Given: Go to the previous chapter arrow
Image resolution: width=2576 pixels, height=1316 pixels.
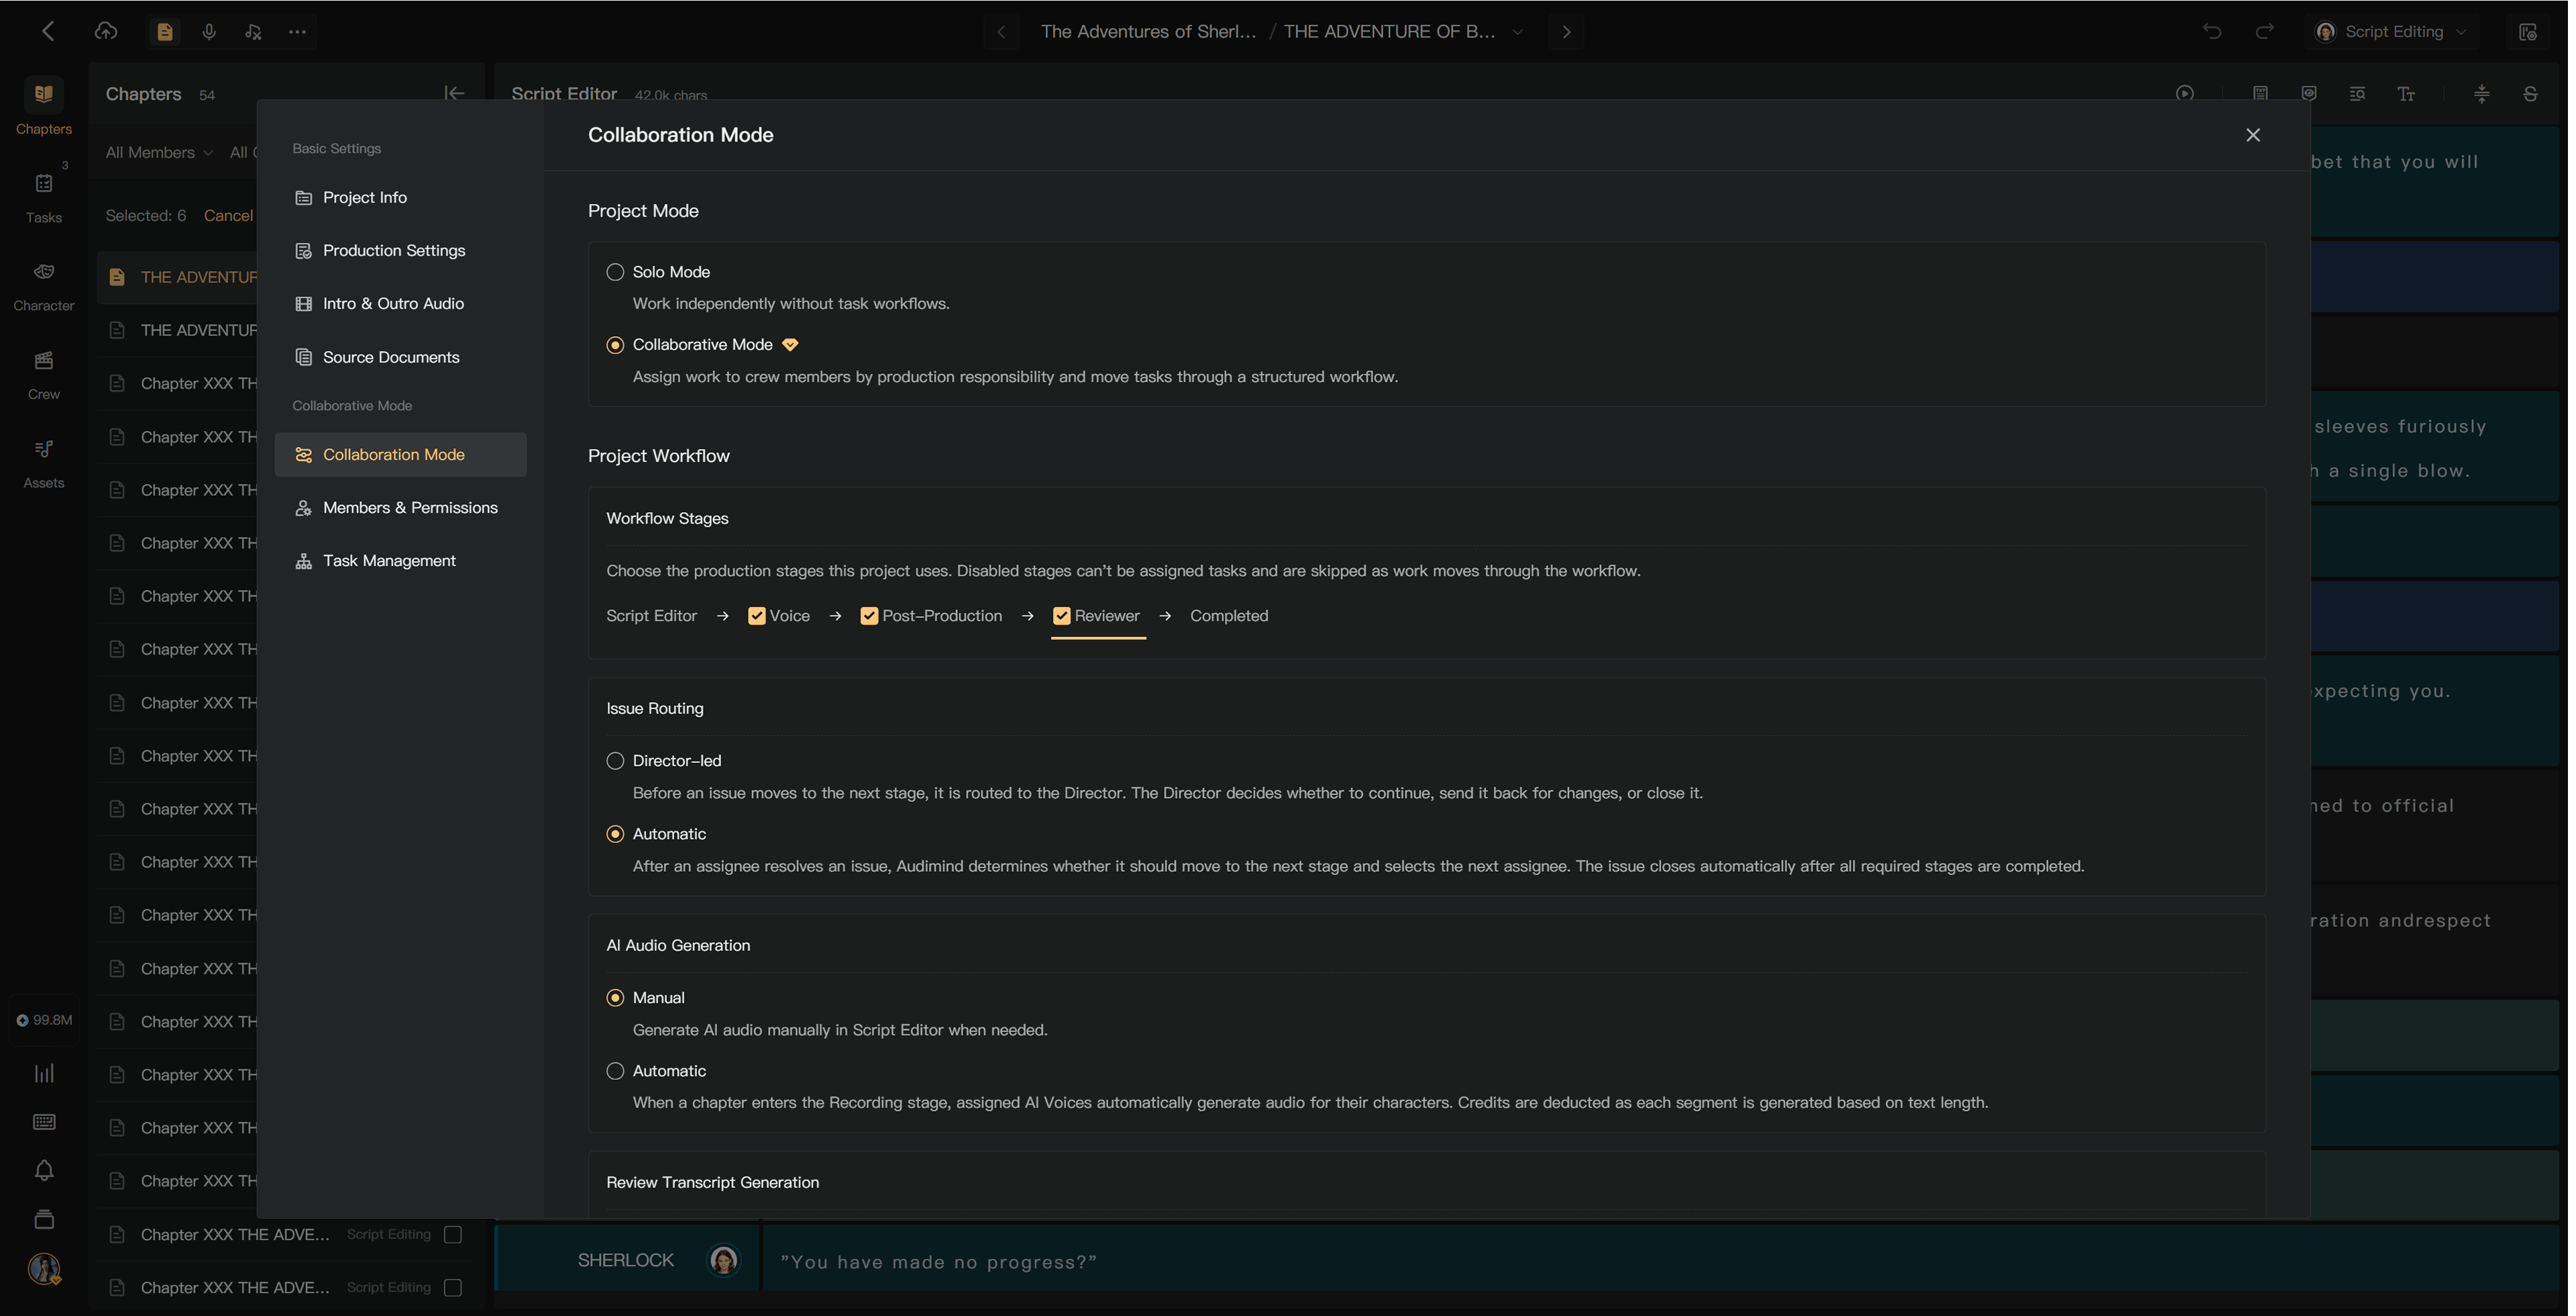Looking at the screenshot, I should tap(1001, 32).
